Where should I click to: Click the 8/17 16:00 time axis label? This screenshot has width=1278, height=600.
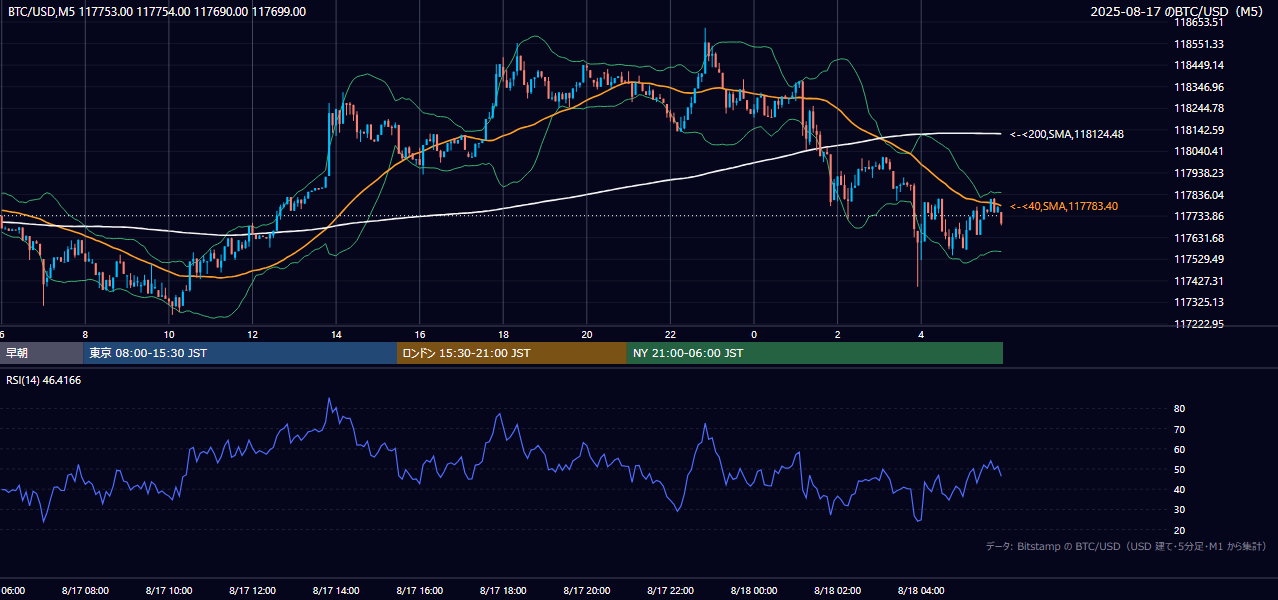point(420,591)
